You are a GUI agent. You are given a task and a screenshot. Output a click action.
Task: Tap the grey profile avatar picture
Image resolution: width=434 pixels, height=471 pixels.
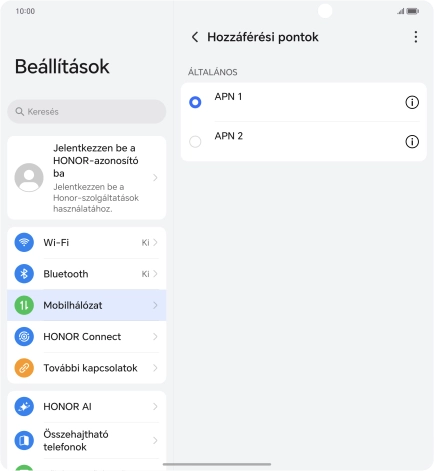click(29, 177)
